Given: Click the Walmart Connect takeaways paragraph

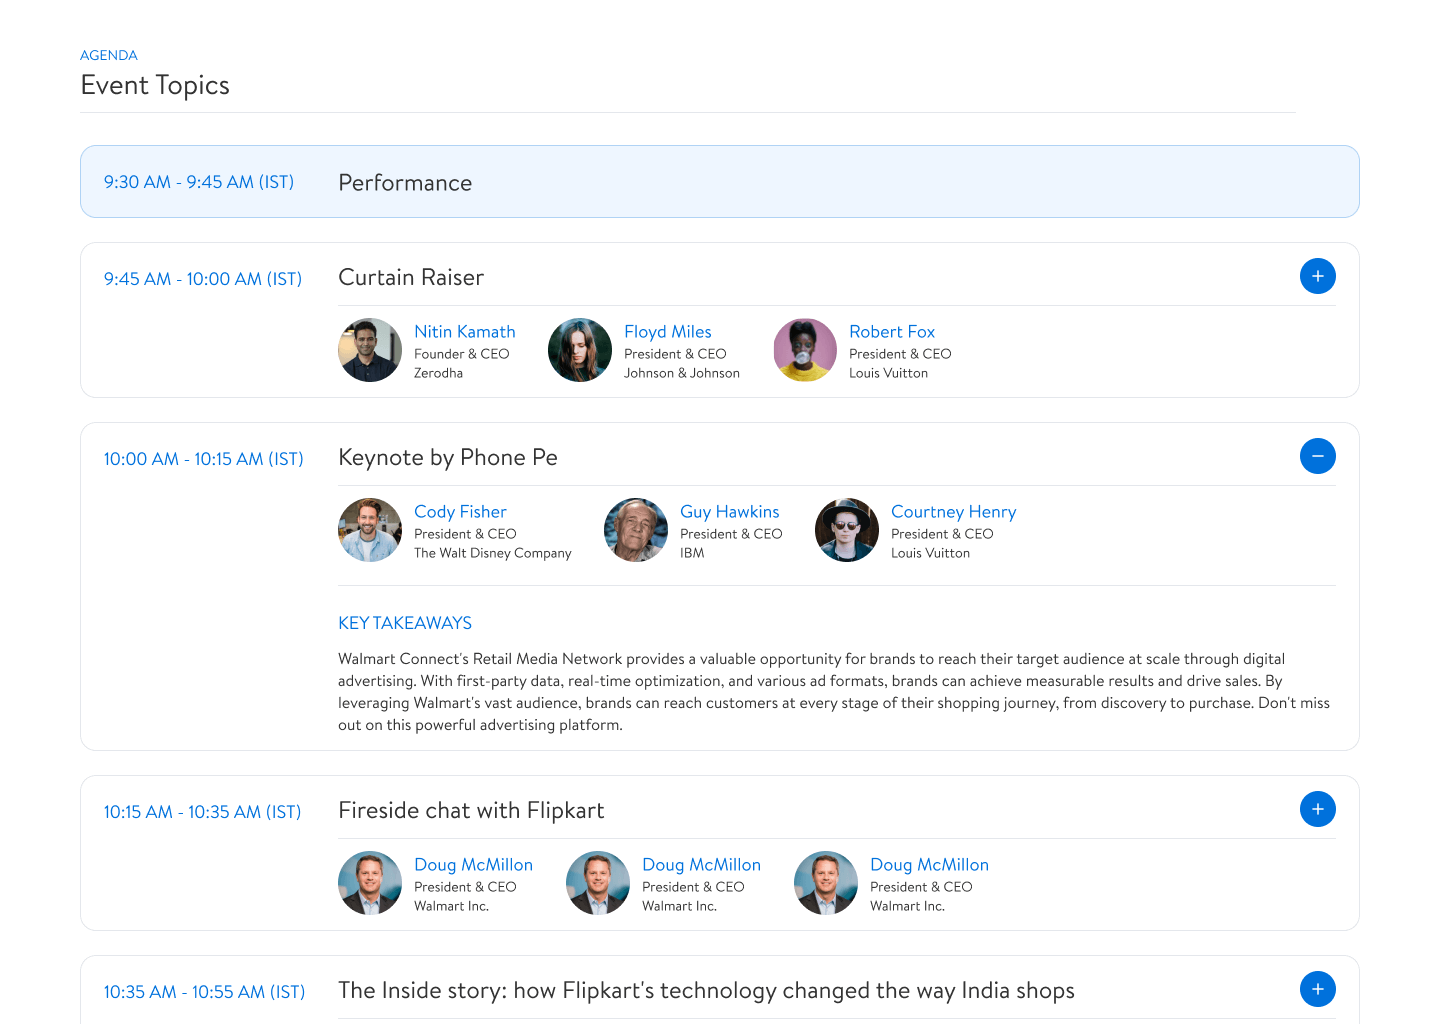Looking at the screenshot, I should coord(834,692).
